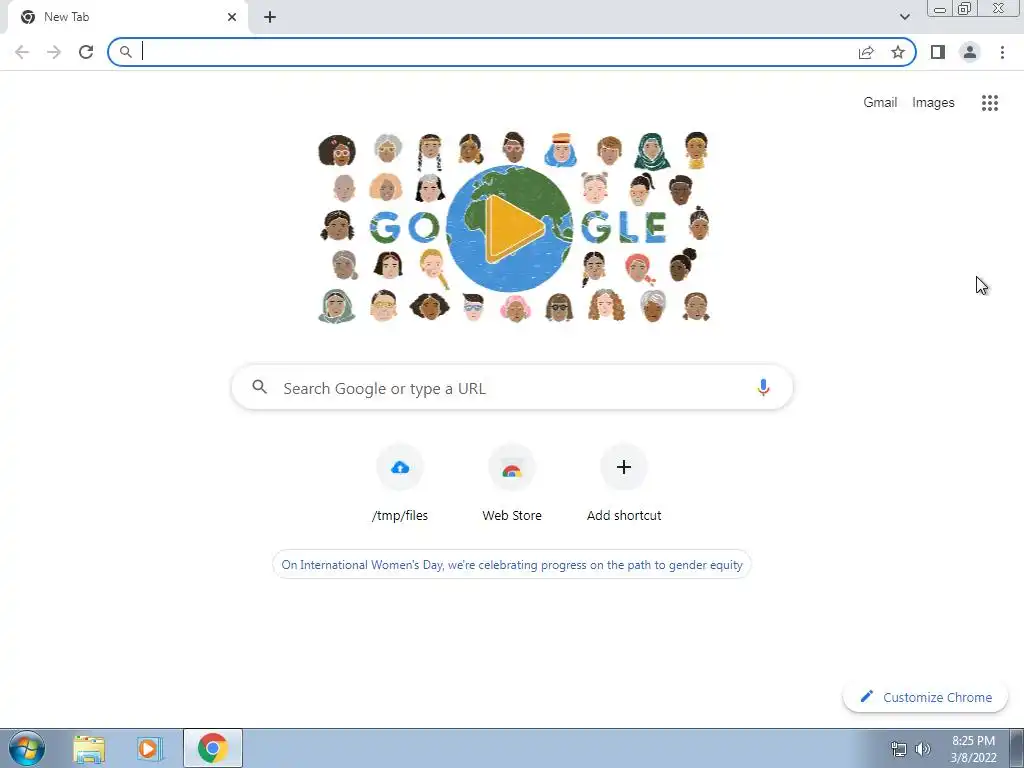Open the Images link
Viewport: 1024px width, 768px height.
point(933,103)
